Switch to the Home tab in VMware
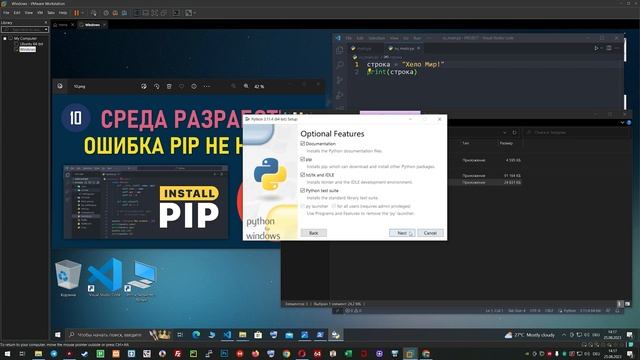The image size is (640, 360). (x=62, y=25)
